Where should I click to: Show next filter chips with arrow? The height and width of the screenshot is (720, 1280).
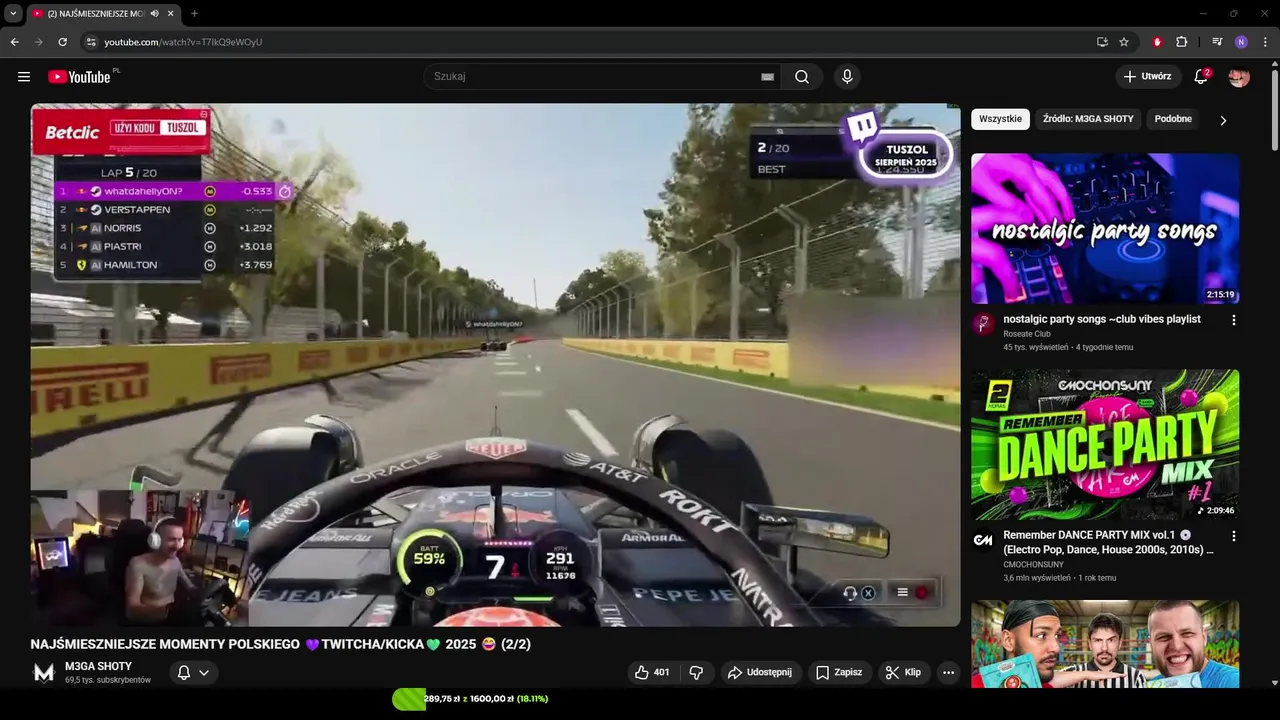(x=1222, y=120)
